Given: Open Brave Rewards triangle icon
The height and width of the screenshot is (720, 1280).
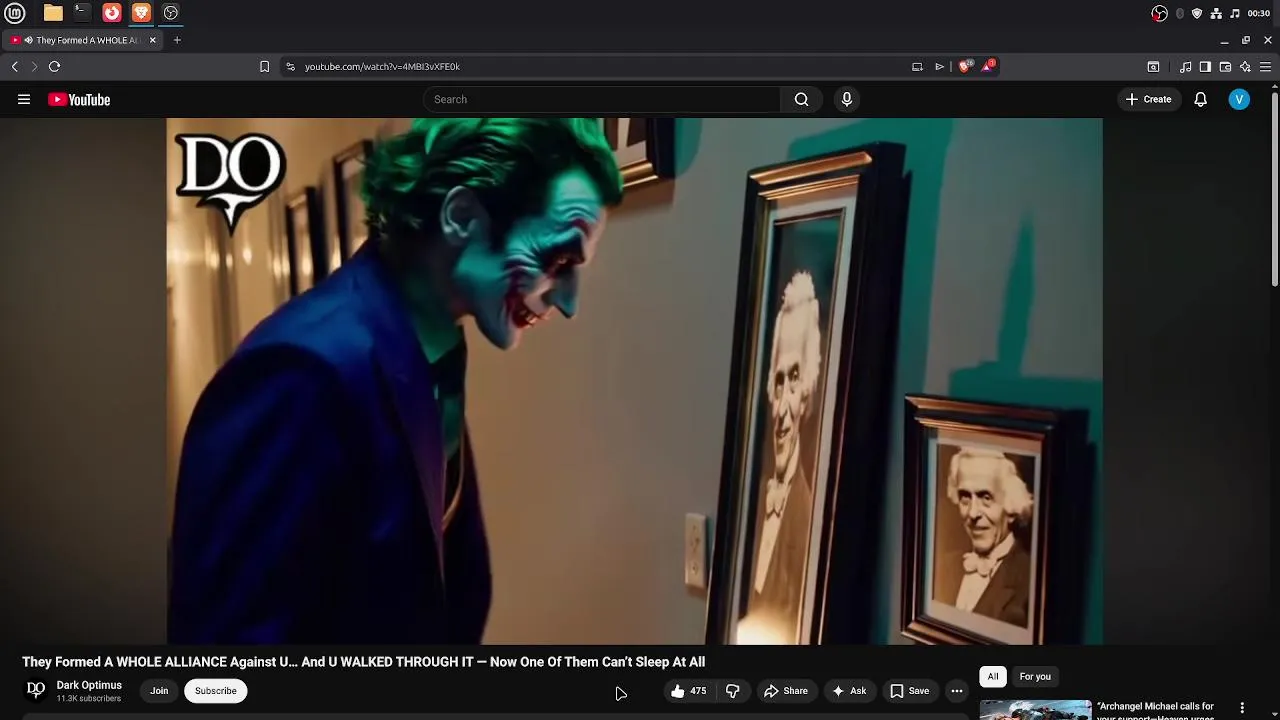Looking at the screenshot, I should [x=988, y=66].
